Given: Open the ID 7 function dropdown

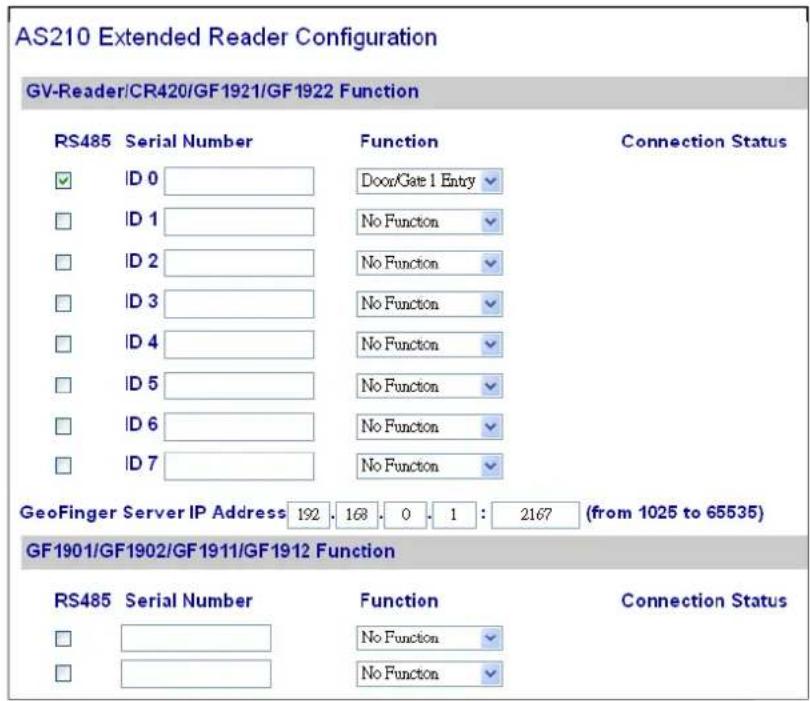Looking at the screenshot, I should (429, 466).
